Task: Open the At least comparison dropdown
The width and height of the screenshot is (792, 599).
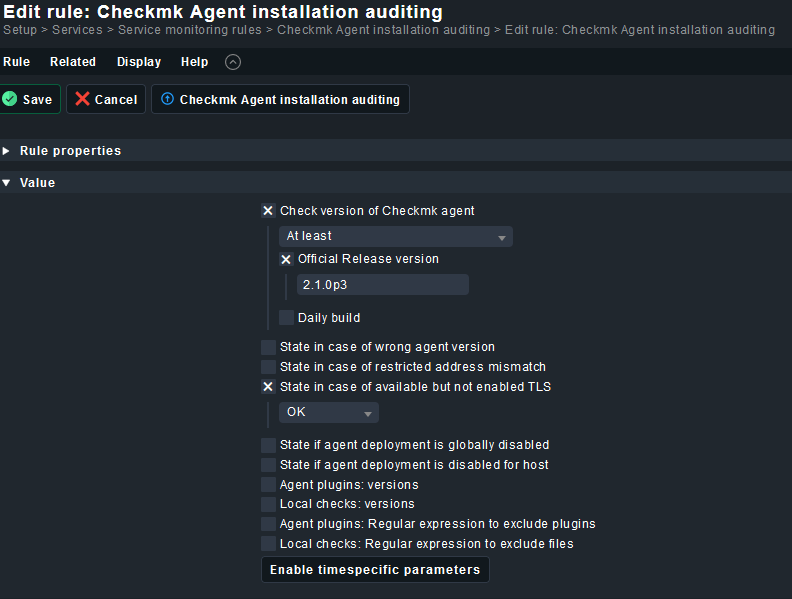Action: coord(395,236)
